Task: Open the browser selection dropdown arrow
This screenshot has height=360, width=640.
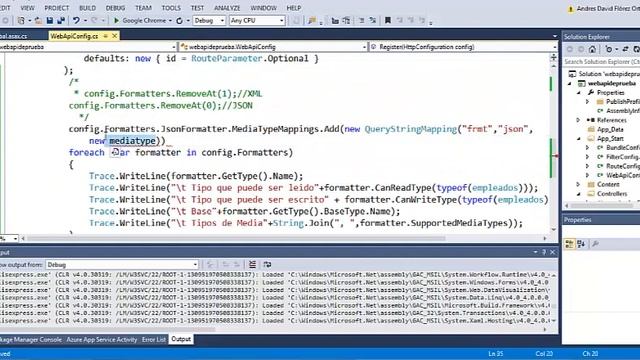Action: click(x=170, y=20)
